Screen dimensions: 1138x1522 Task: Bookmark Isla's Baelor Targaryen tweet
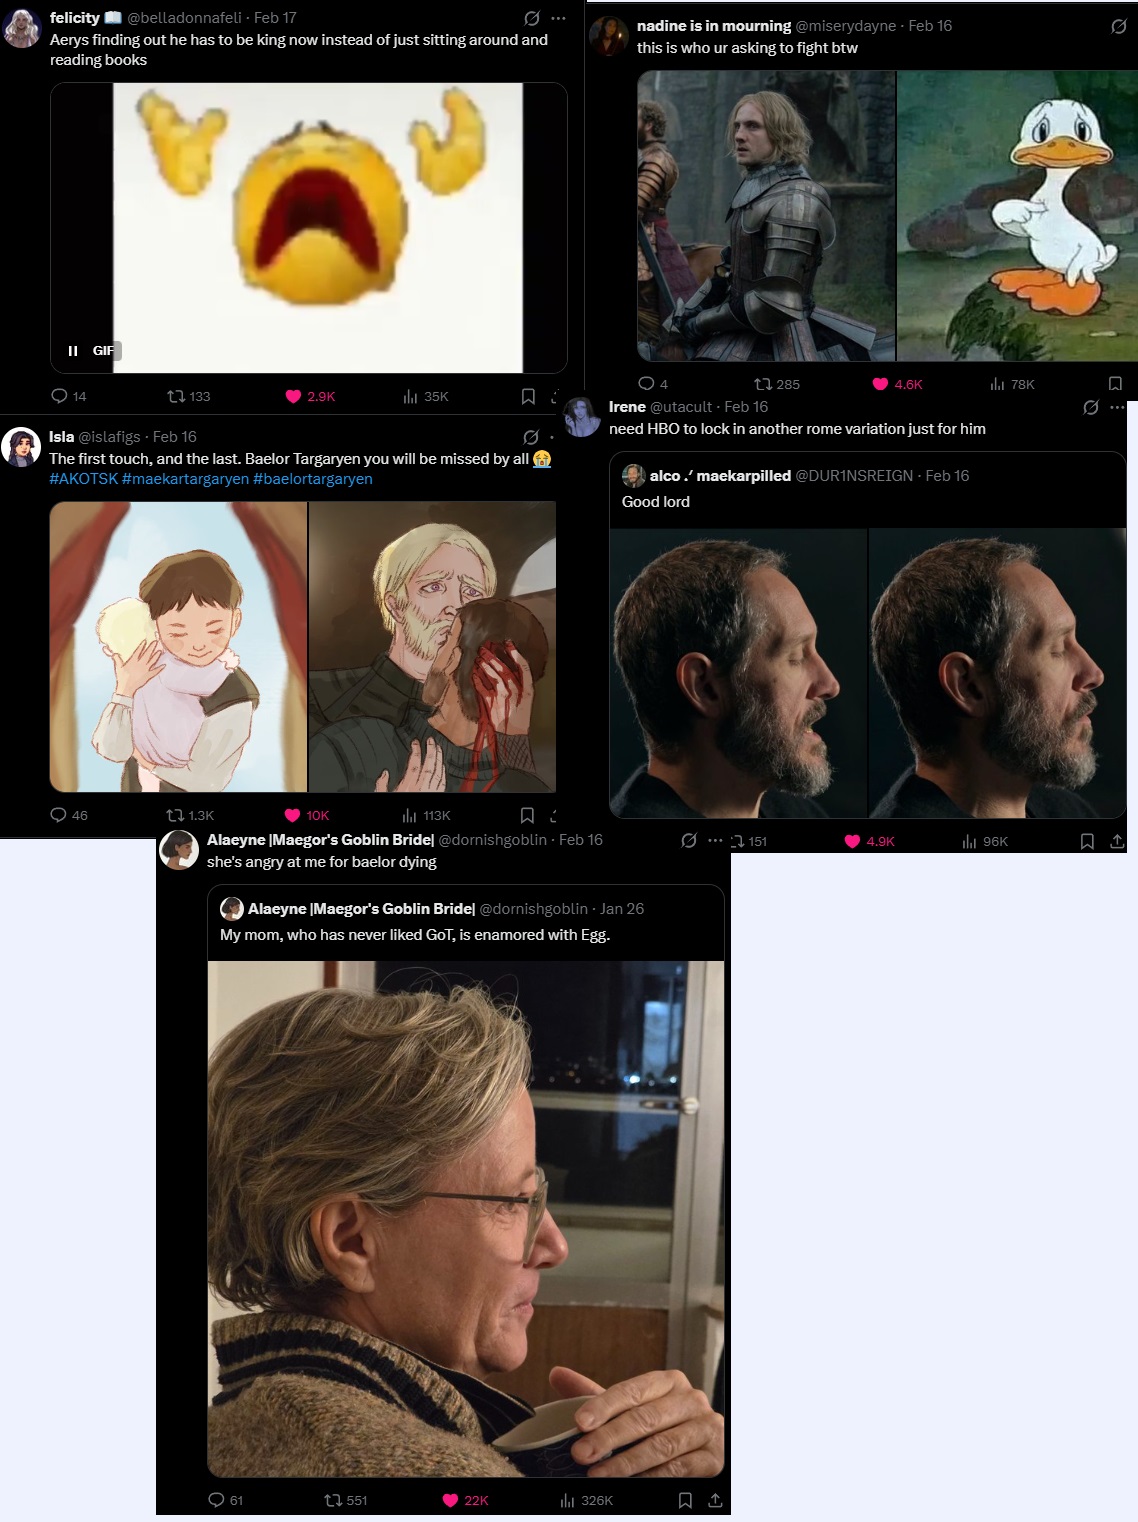[527, 815]
